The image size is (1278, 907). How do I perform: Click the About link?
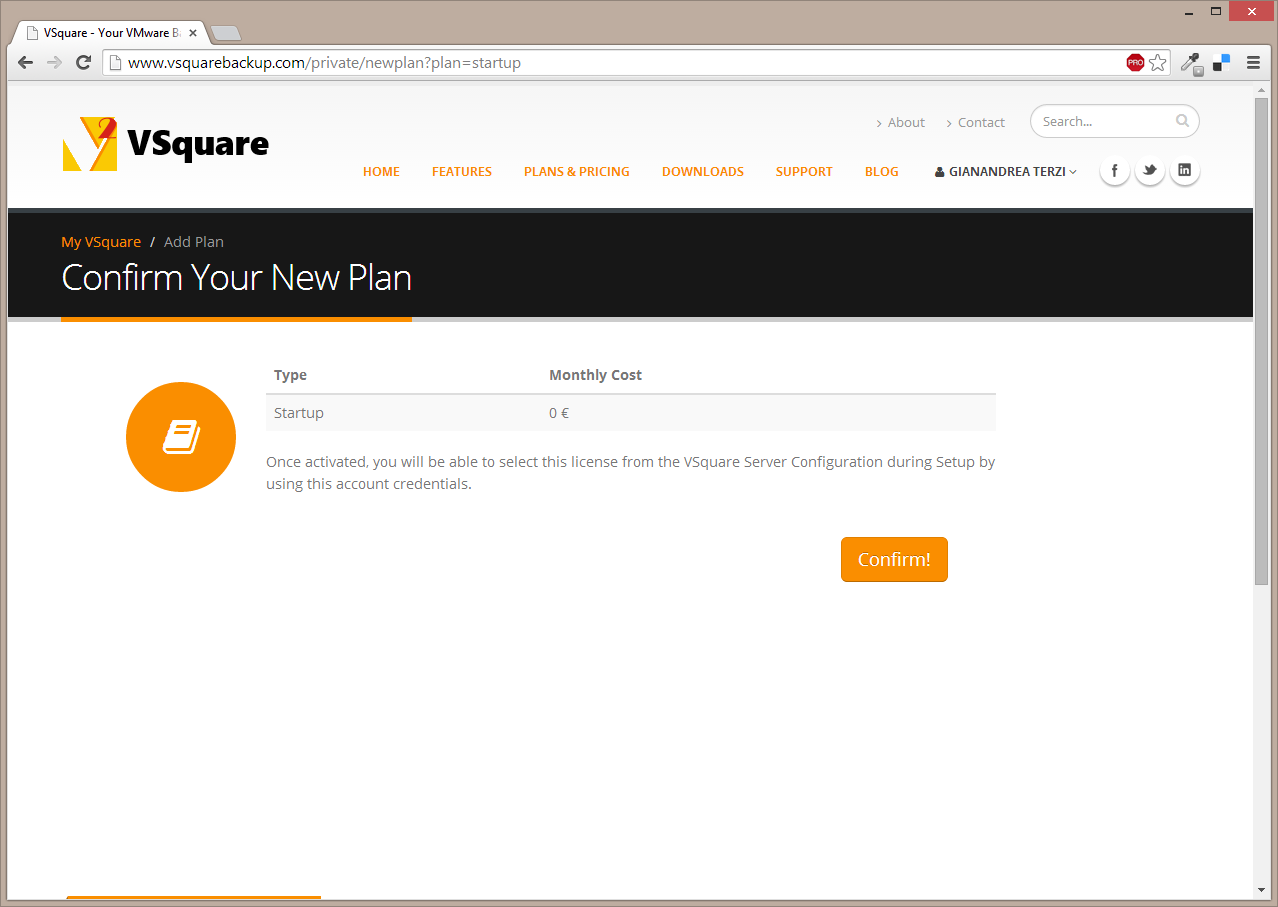click(x=906, y=122)
